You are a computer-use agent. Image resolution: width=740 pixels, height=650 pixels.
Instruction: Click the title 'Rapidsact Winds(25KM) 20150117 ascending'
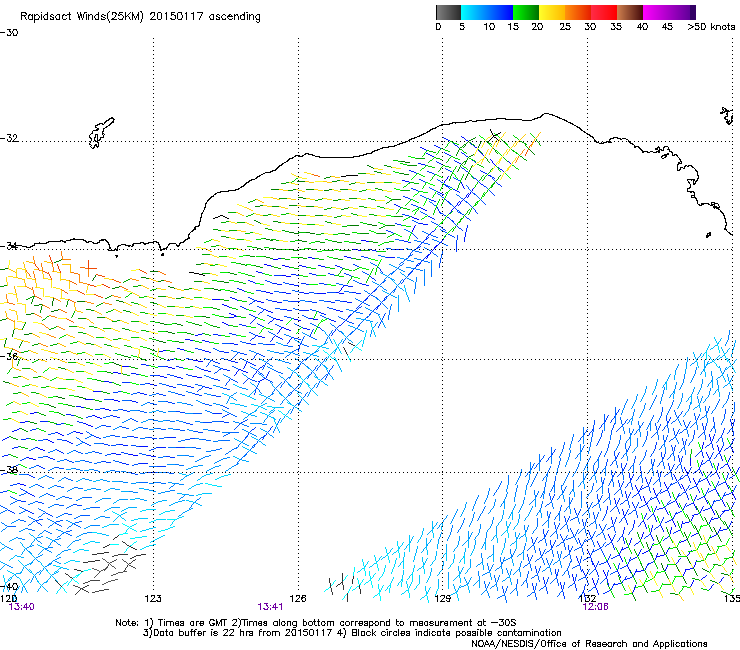coord(140,17)
